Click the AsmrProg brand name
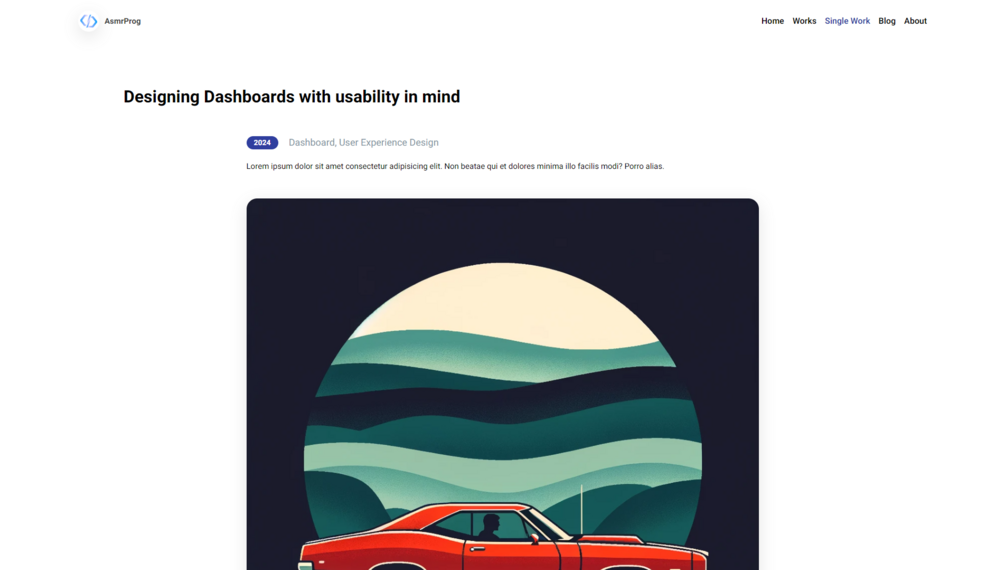 point(122,21)
